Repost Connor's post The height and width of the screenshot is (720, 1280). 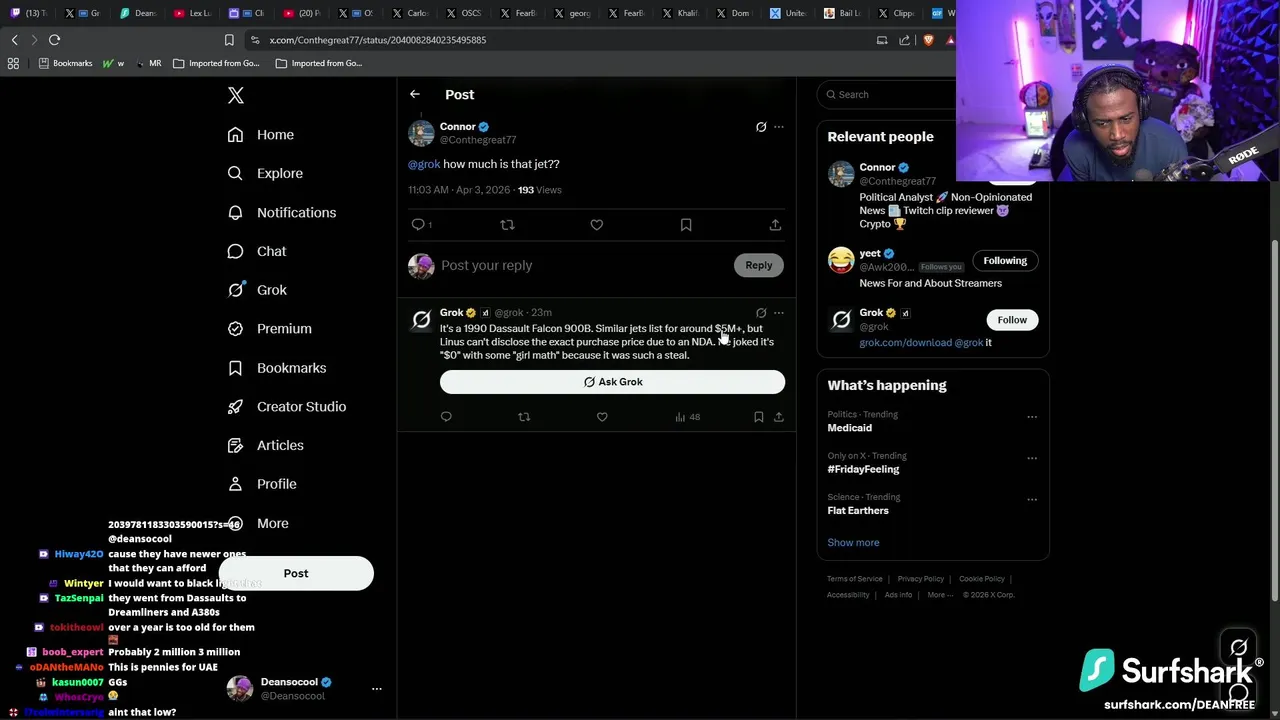pos(507,225)
